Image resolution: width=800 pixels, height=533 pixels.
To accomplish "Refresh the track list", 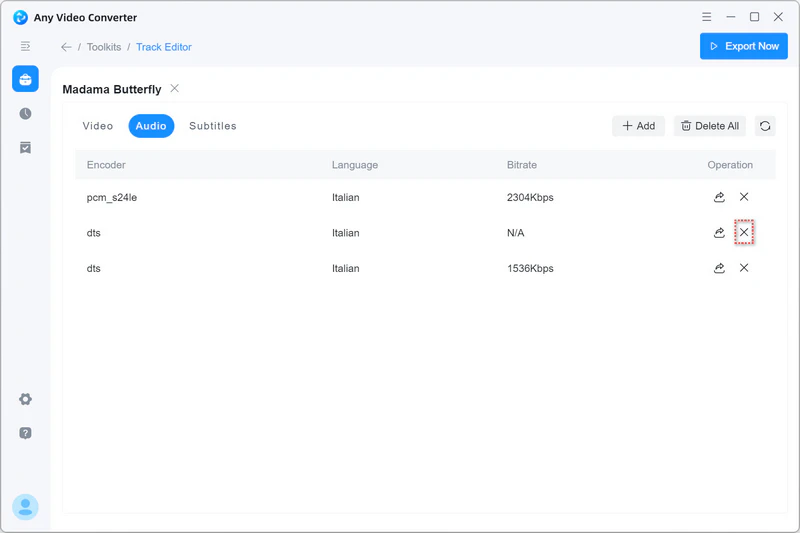I will click(x=765, y=126).
